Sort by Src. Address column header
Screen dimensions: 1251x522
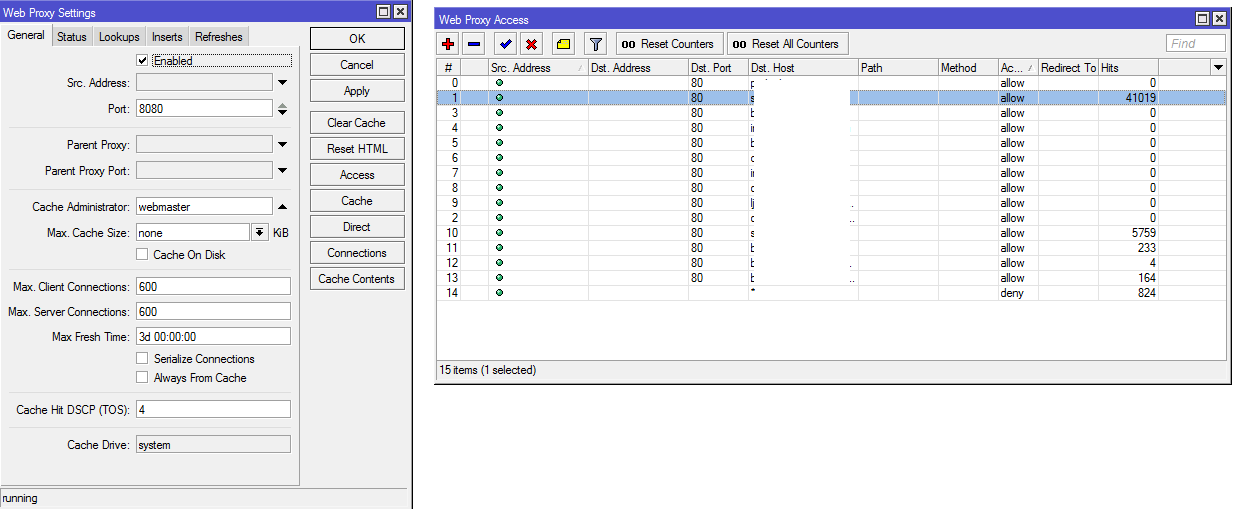point(538,68)
